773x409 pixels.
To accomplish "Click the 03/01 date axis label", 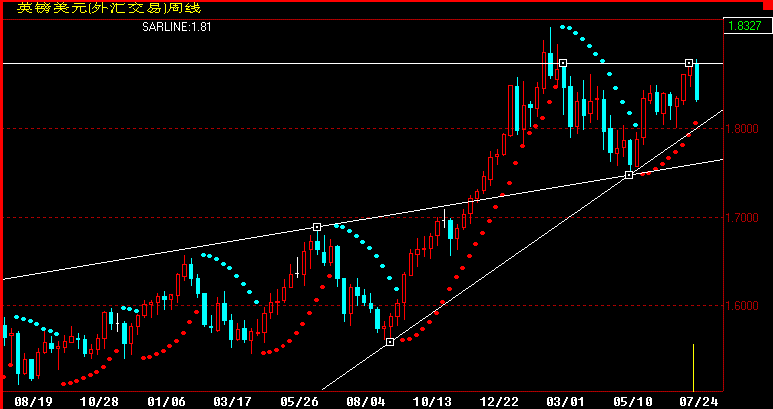I will click(564, 402).
